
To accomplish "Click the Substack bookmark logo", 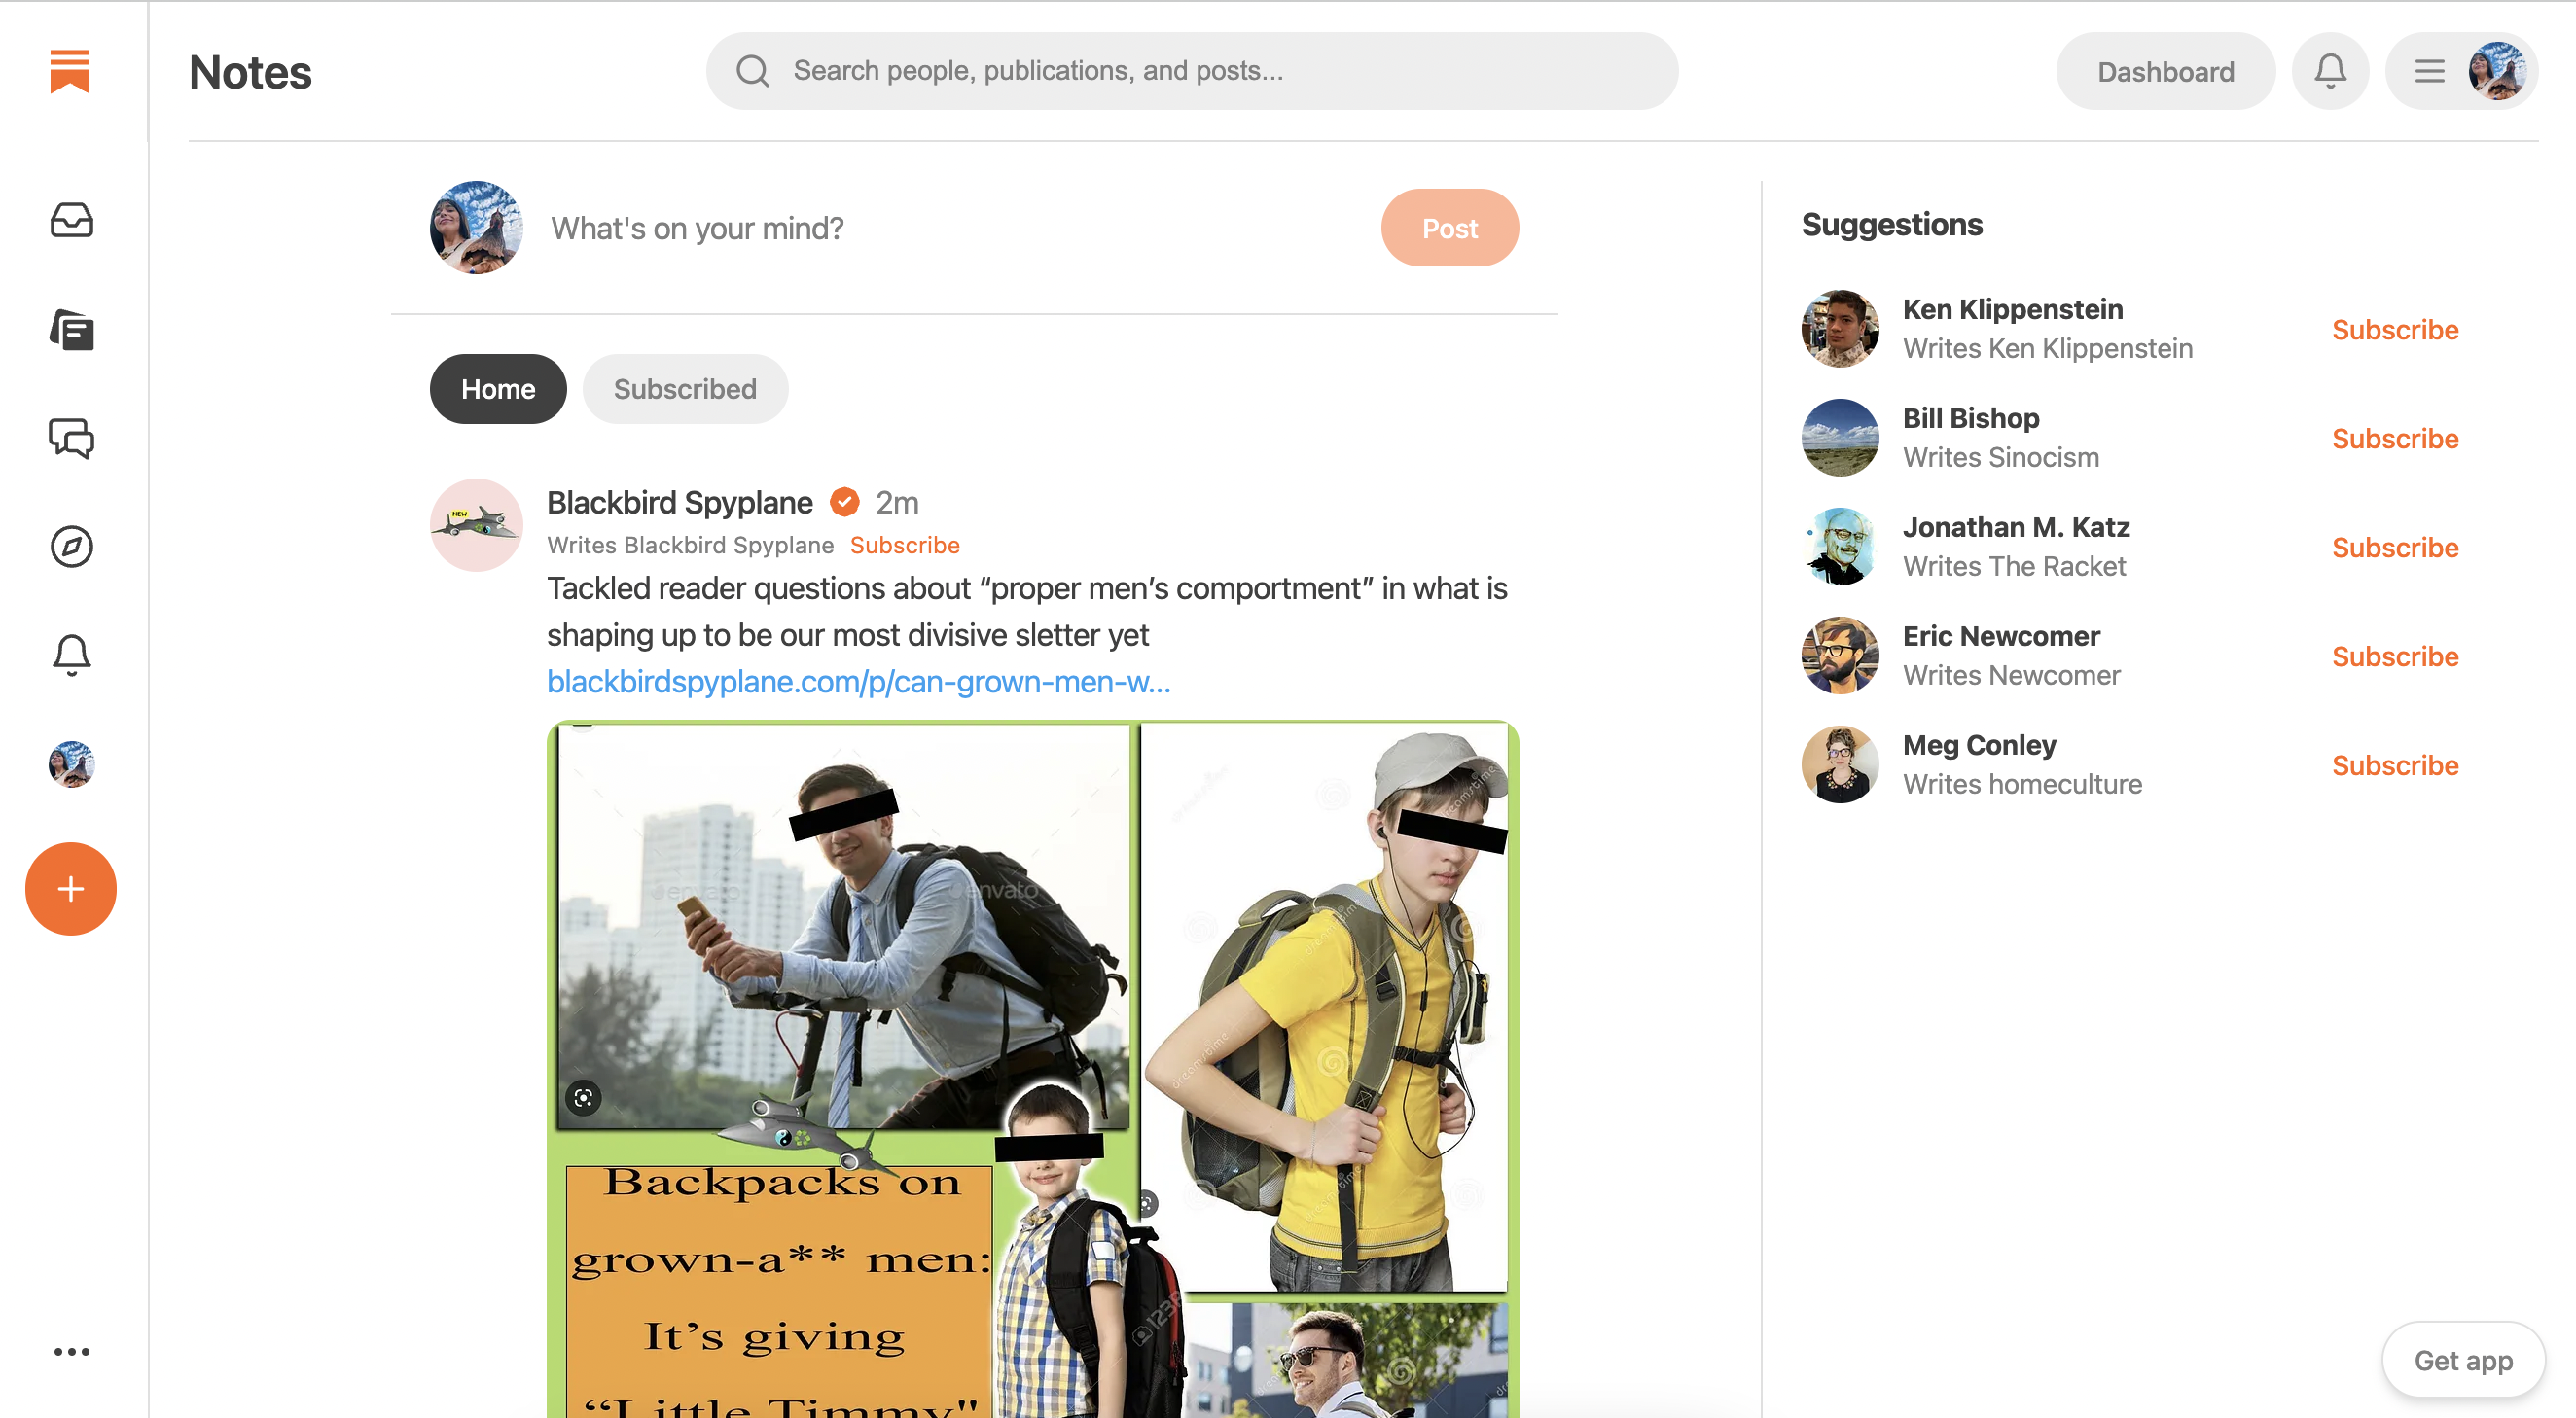I will coord(70,71).
